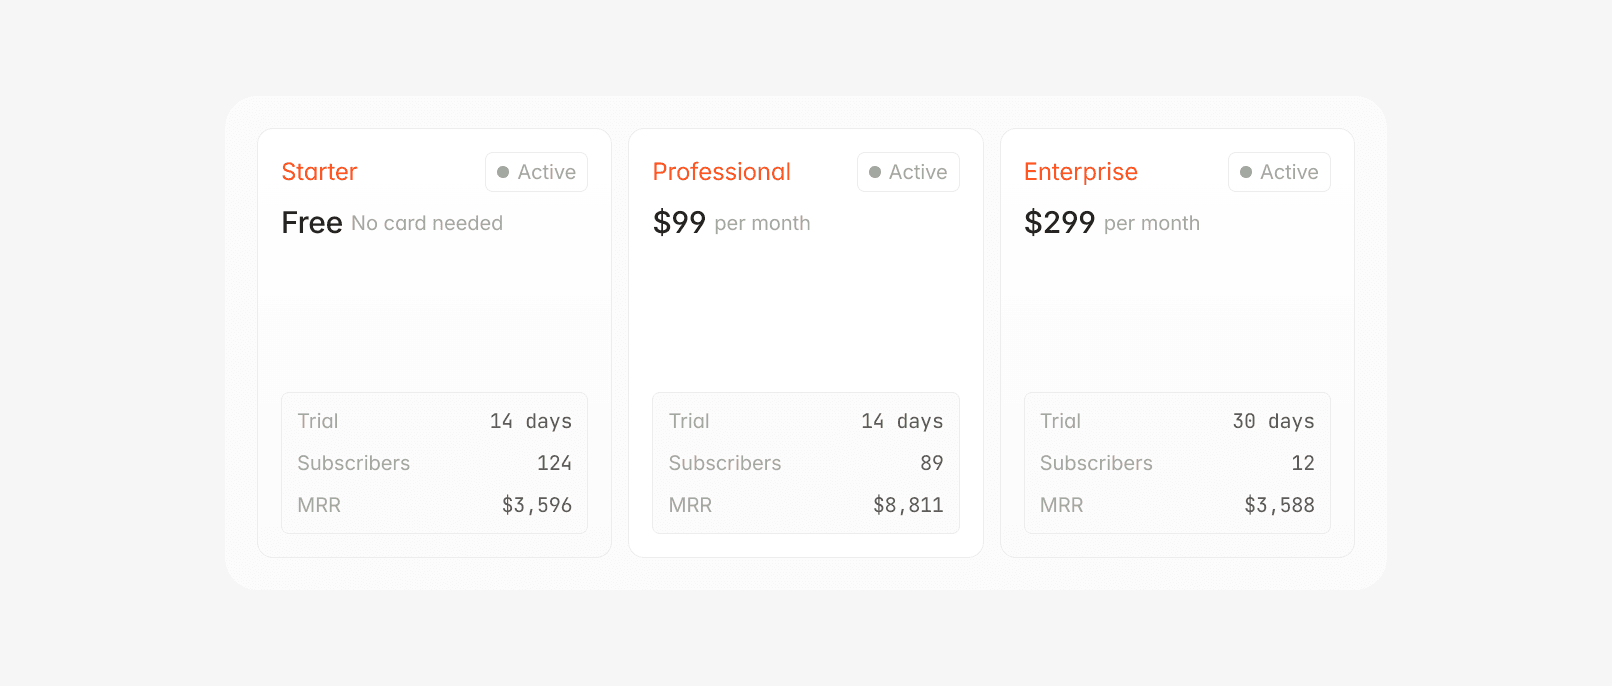Click the $99 price on Professional
The height and width of the screenshot is (686, 1612).
[679, 222]
